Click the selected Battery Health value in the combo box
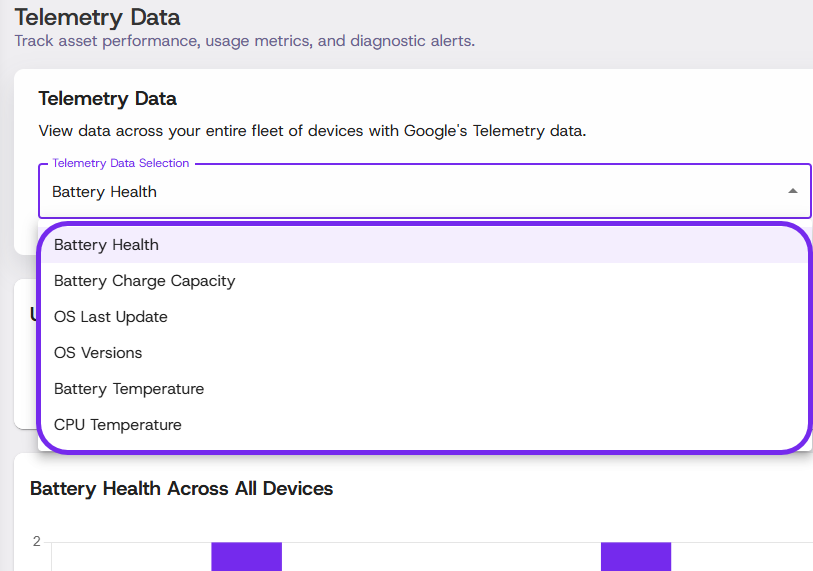 (x=104, y=192)
